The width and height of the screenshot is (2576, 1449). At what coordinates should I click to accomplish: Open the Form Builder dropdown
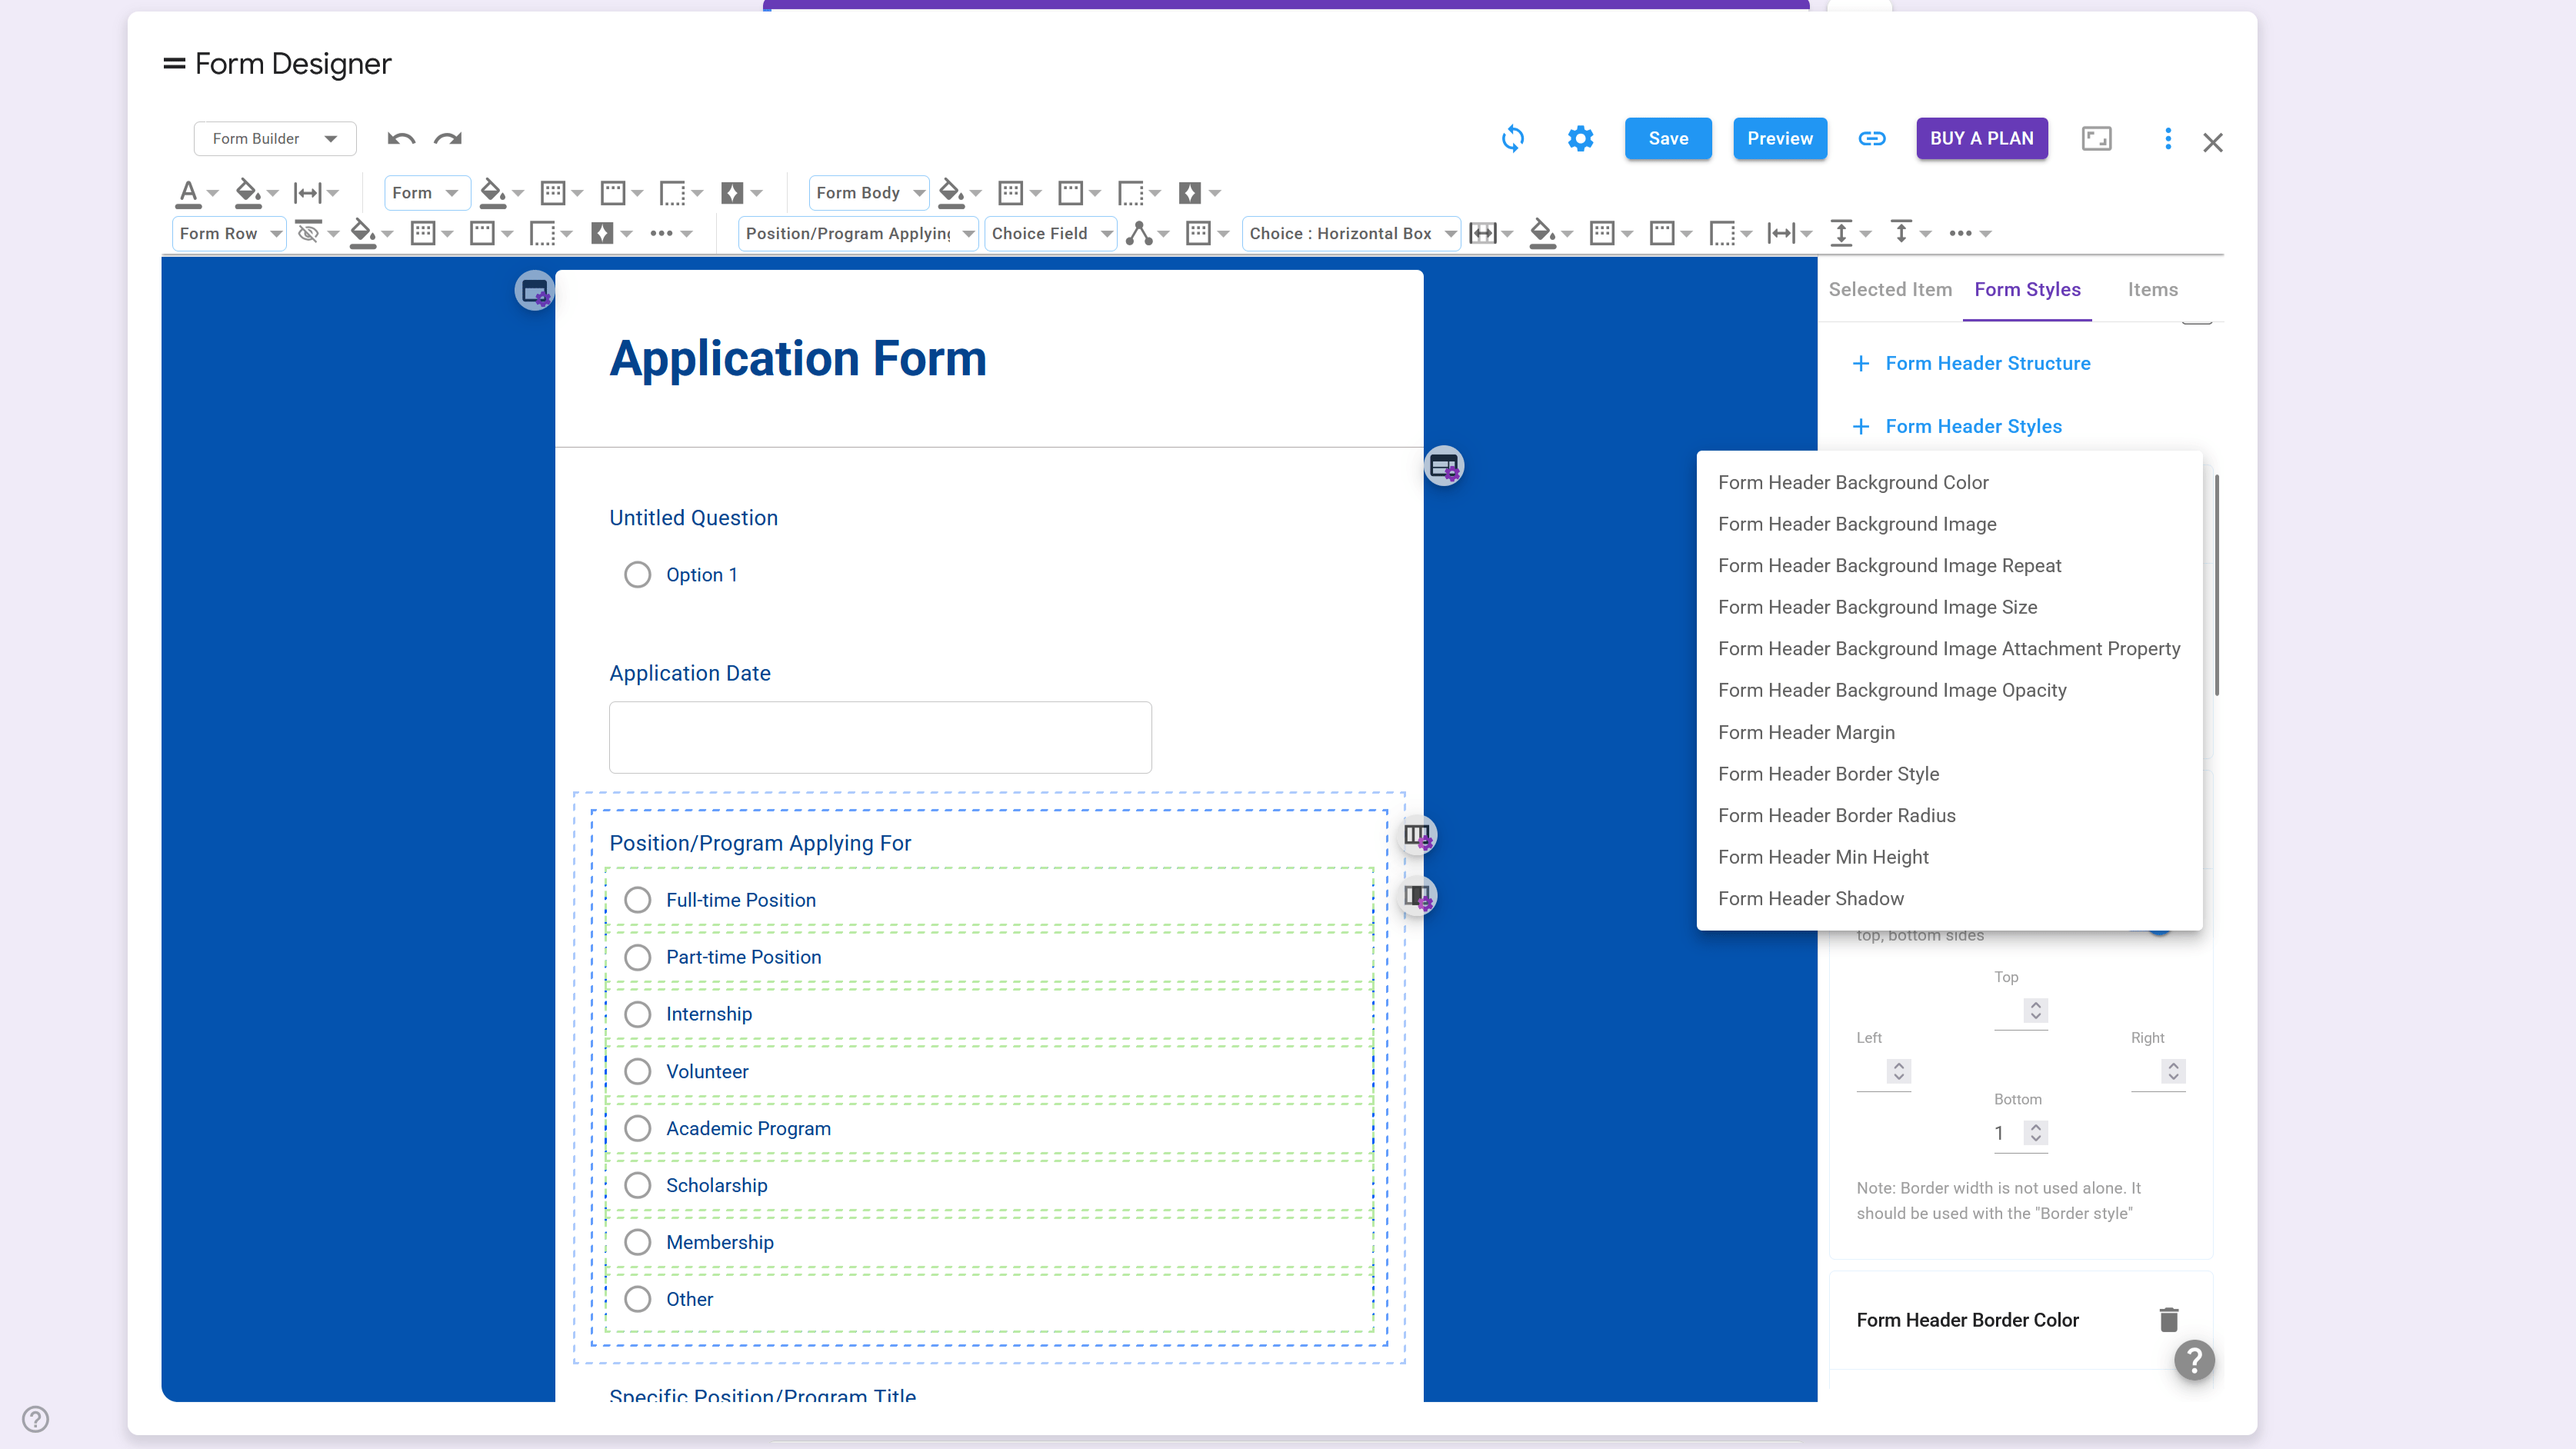275,139
